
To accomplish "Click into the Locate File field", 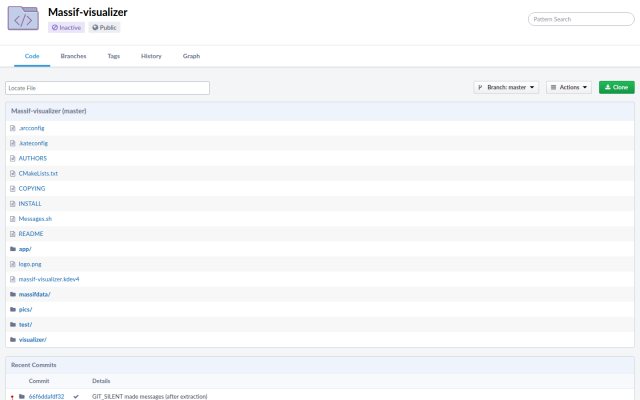I will click(x=107, y=88).
